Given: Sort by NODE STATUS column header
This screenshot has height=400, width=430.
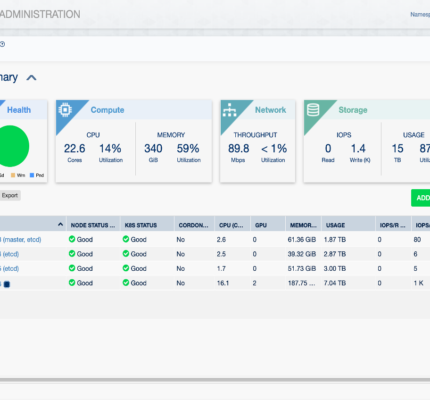Looking at the screenshot, I should (x=93, y=225).
